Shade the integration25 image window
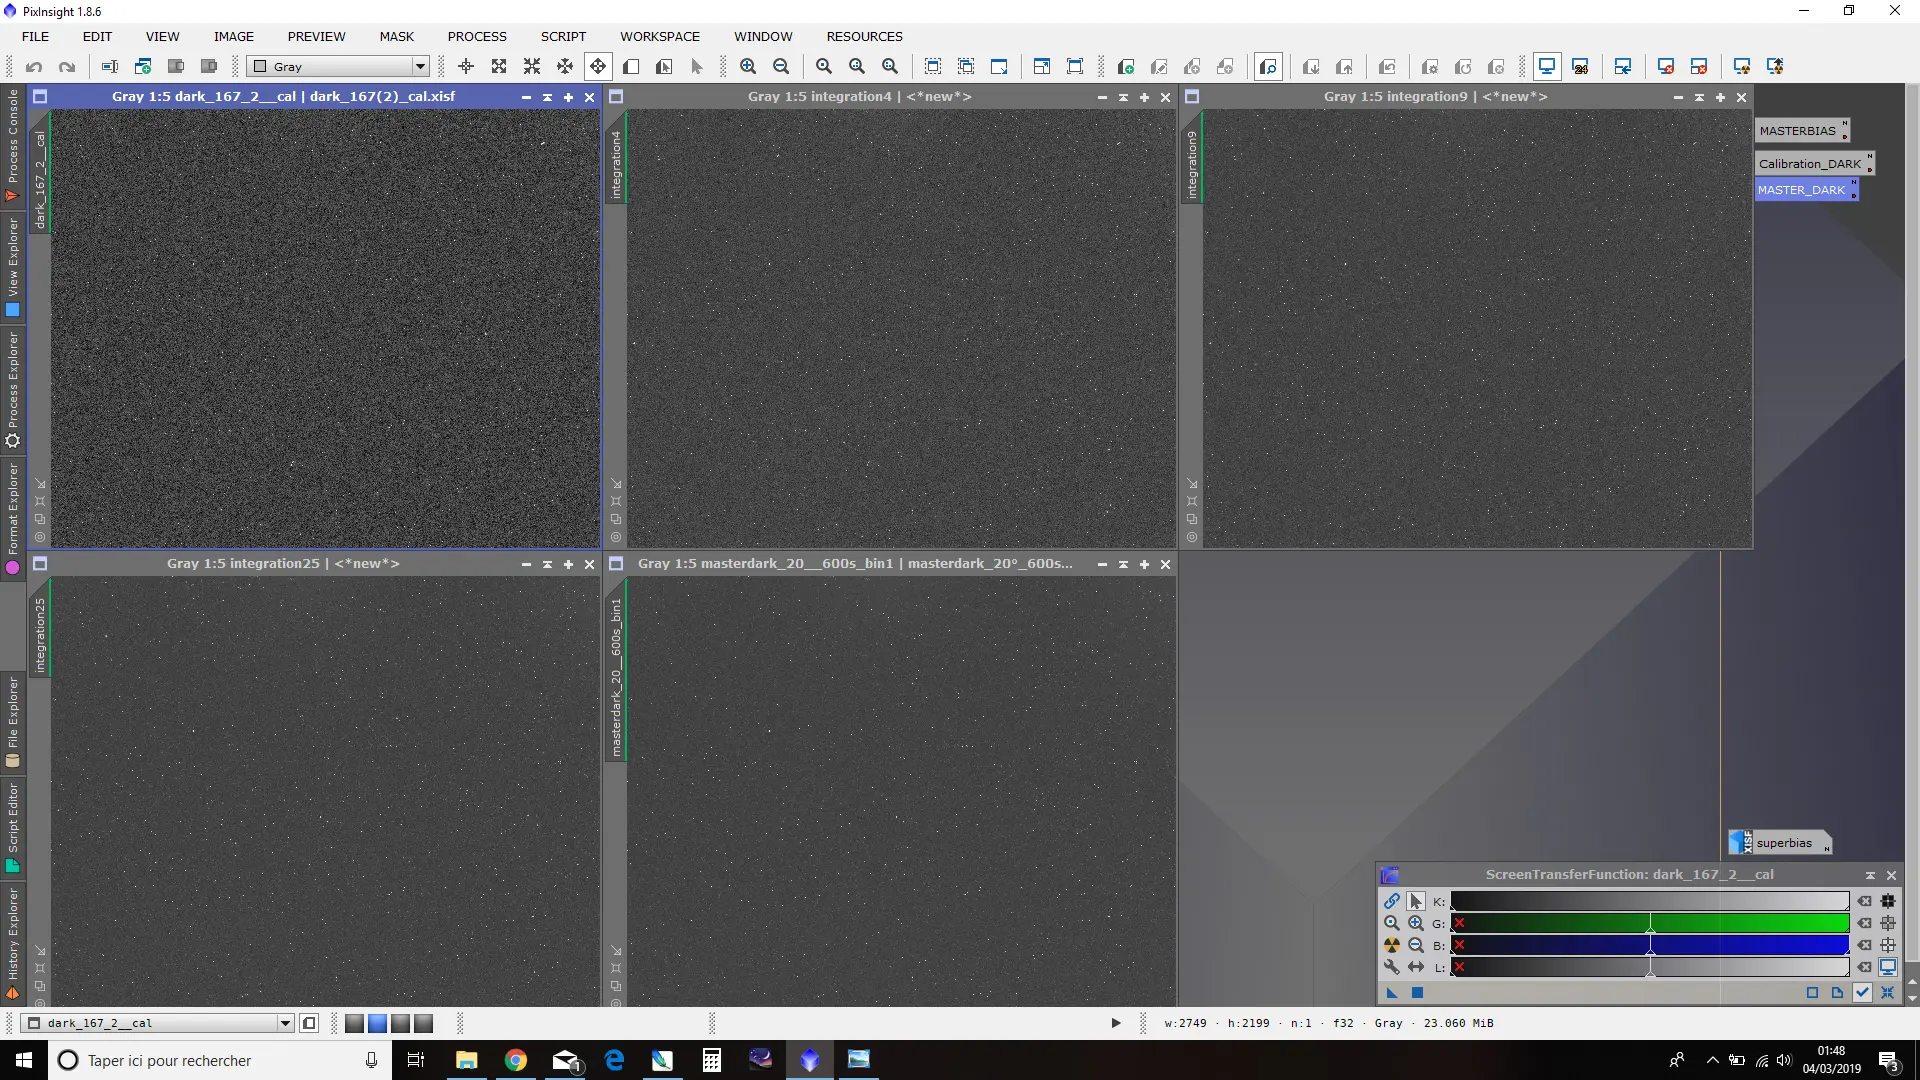Image resolution: width=1920 pixels, height=1080 pixels. (547, 564)
